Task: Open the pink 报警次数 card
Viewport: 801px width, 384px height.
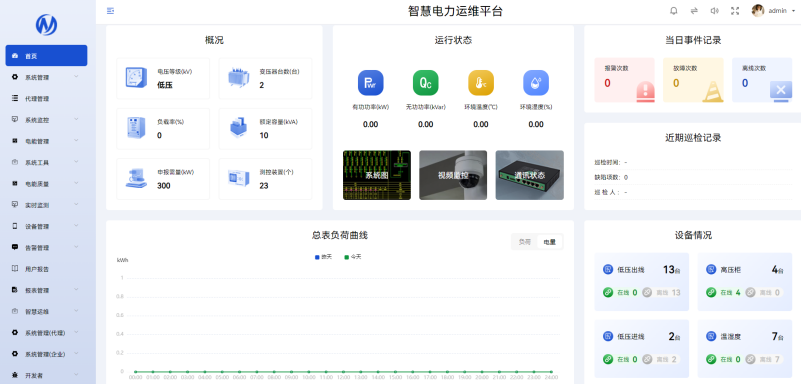Action: 624,80
